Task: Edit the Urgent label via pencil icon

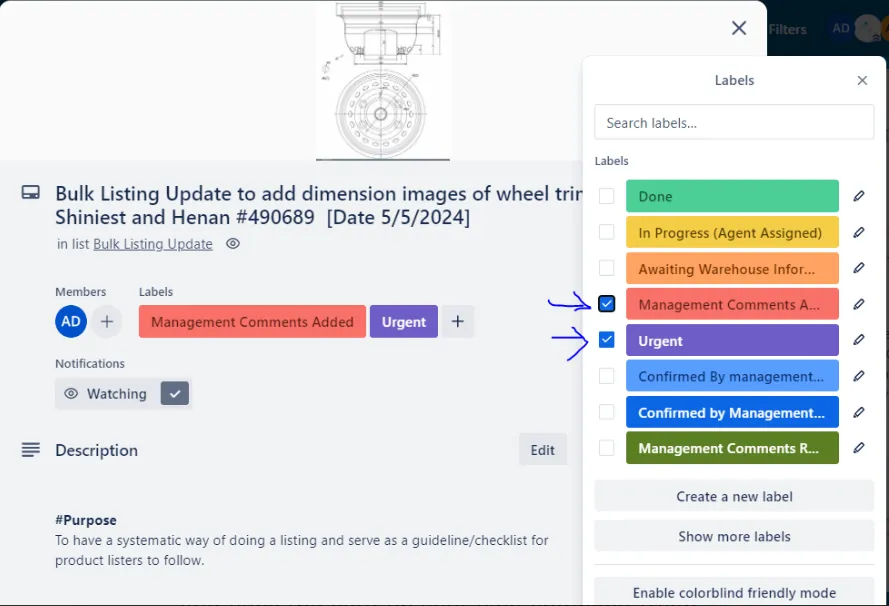Action: pyautogui.click(x=858, y=340)
